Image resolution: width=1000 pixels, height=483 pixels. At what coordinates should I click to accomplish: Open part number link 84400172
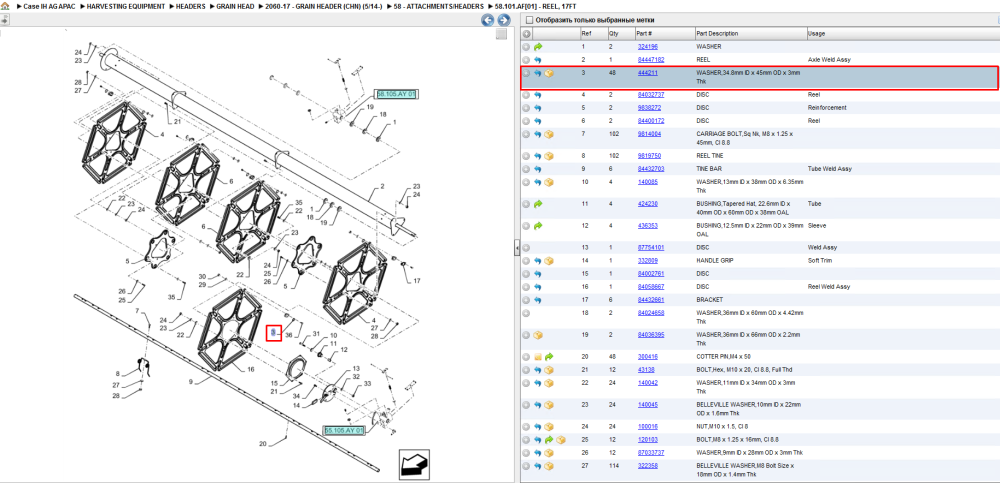tap(651, 121)
